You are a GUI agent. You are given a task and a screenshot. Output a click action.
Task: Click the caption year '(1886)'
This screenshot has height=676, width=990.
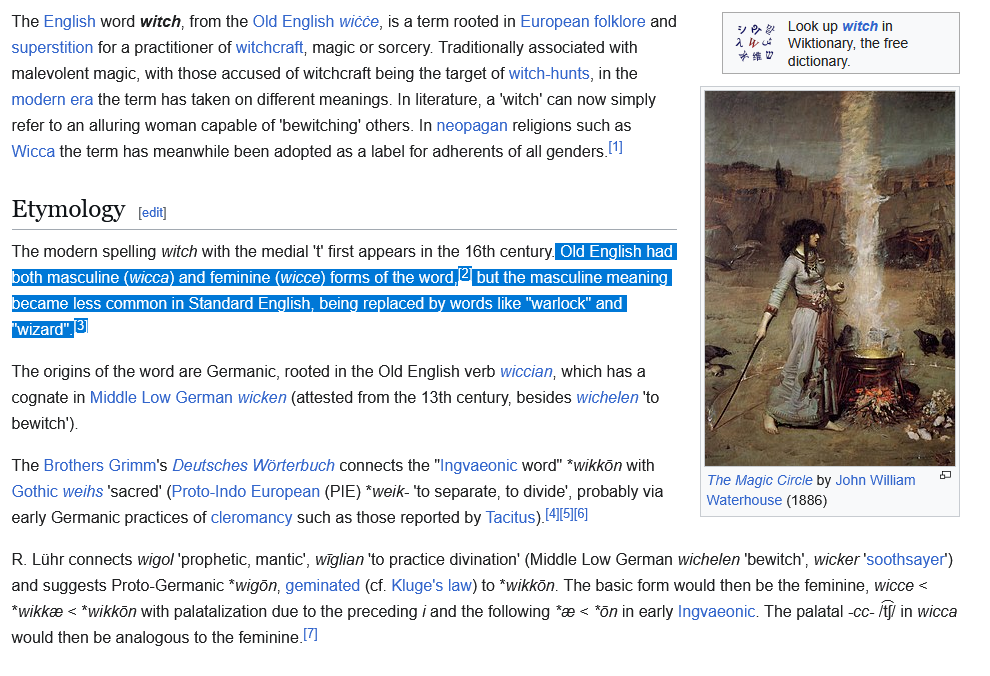coord(807,500)
